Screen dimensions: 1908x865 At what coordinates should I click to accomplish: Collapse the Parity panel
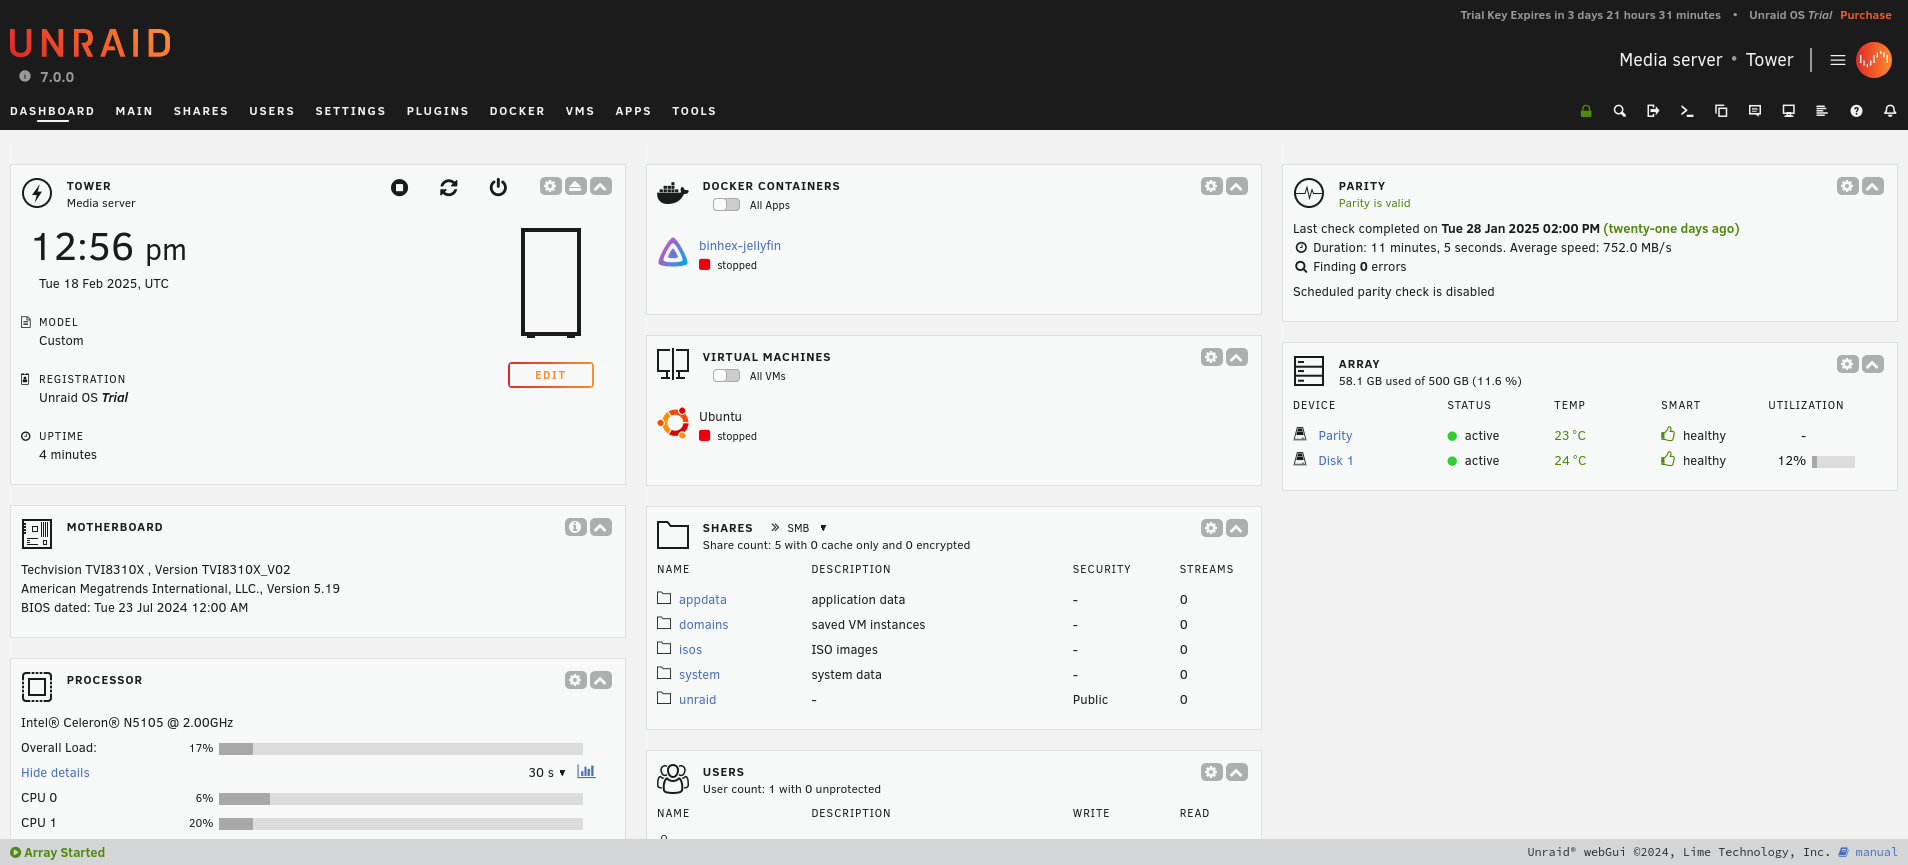[x=1873, y=186]
